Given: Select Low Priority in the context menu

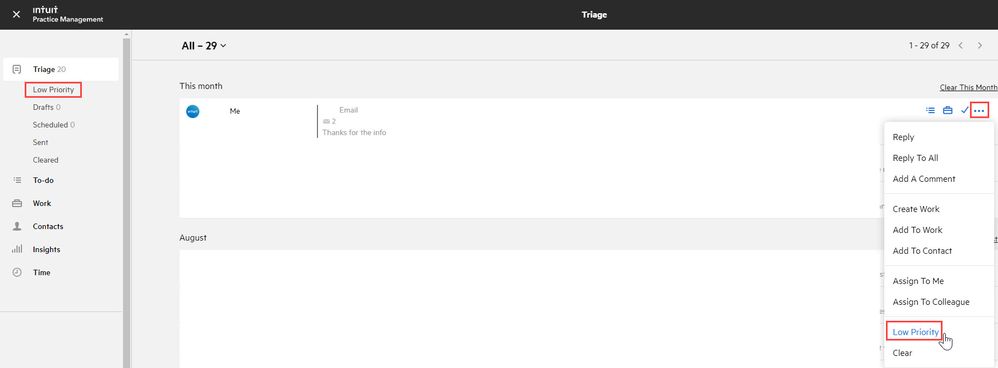Looking at the screenshot, I should [915, 332].
